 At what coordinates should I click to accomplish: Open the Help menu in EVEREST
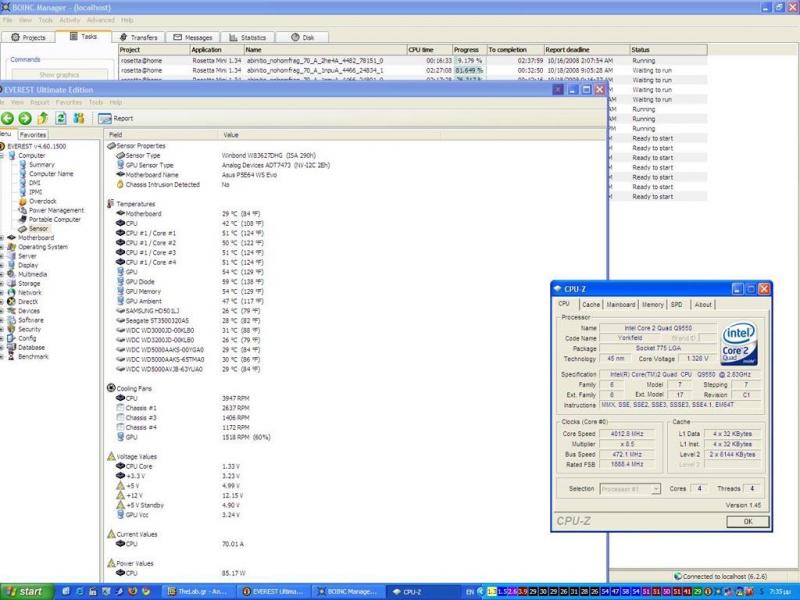coord(116,103)
